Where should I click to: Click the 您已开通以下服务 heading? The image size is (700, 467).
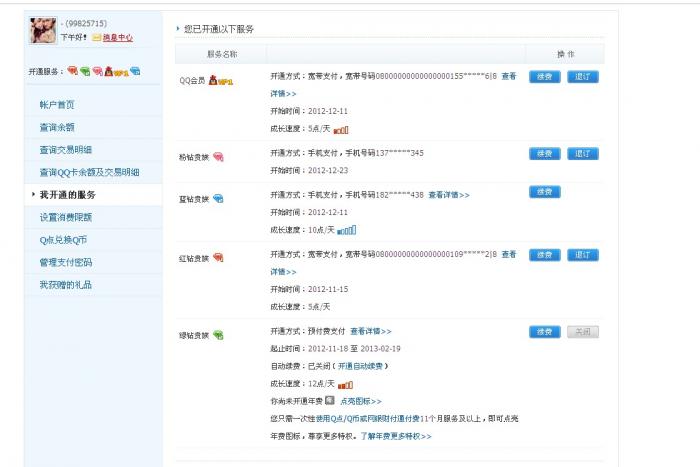pyautogui.click(x=219, y=29)
